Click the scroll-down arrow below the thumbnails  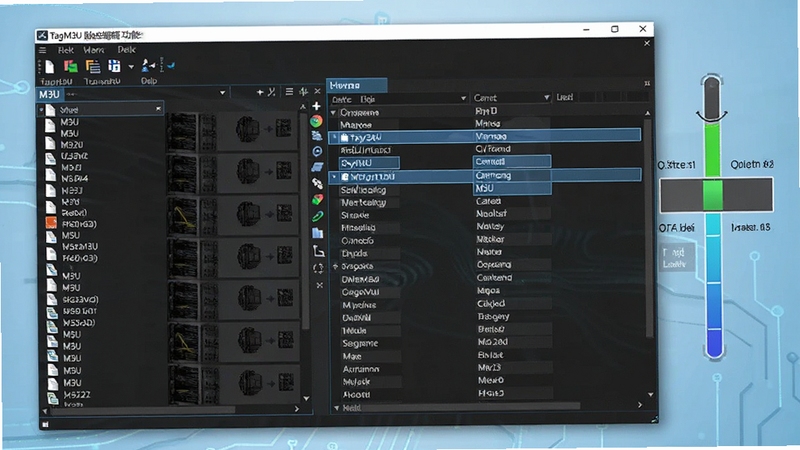point(306,398)
